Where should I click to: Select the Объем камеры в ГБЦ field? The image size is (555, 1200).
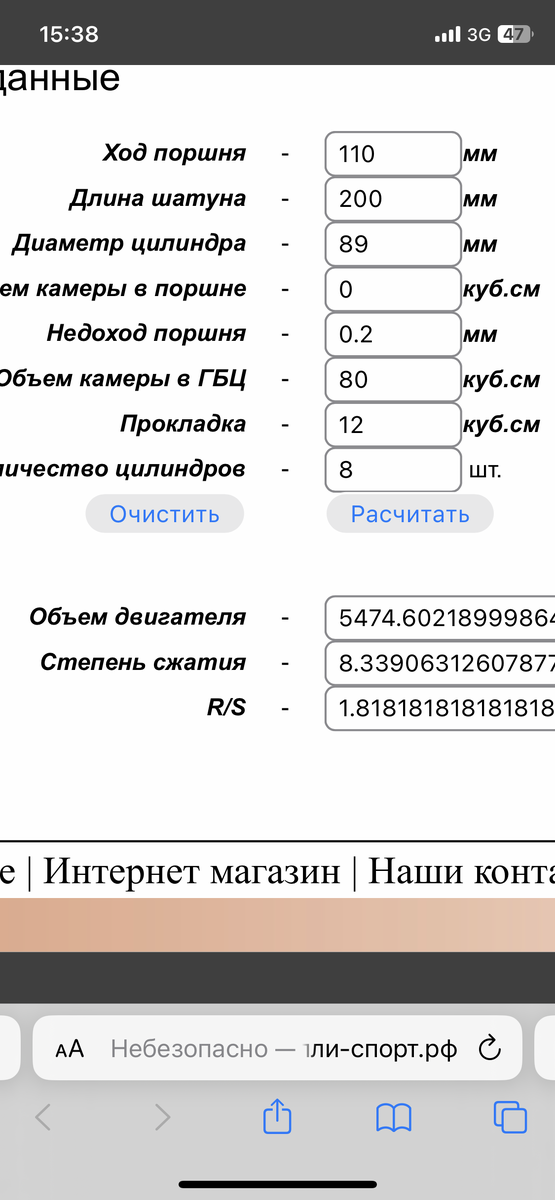tap(393, 379)
